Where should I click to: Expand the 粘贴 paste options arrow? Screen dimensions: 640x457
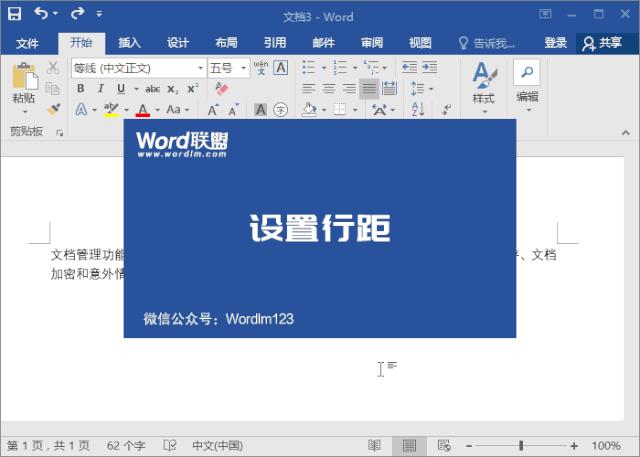[24, 111]
